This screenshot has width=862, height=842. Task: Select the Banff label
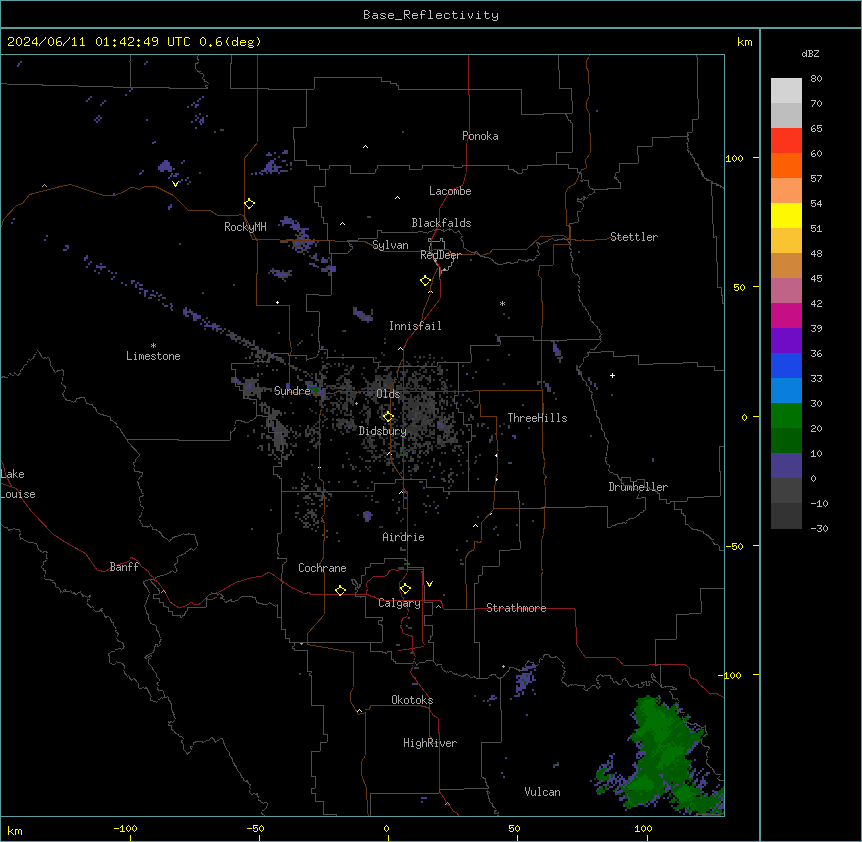tap(124, 567)
